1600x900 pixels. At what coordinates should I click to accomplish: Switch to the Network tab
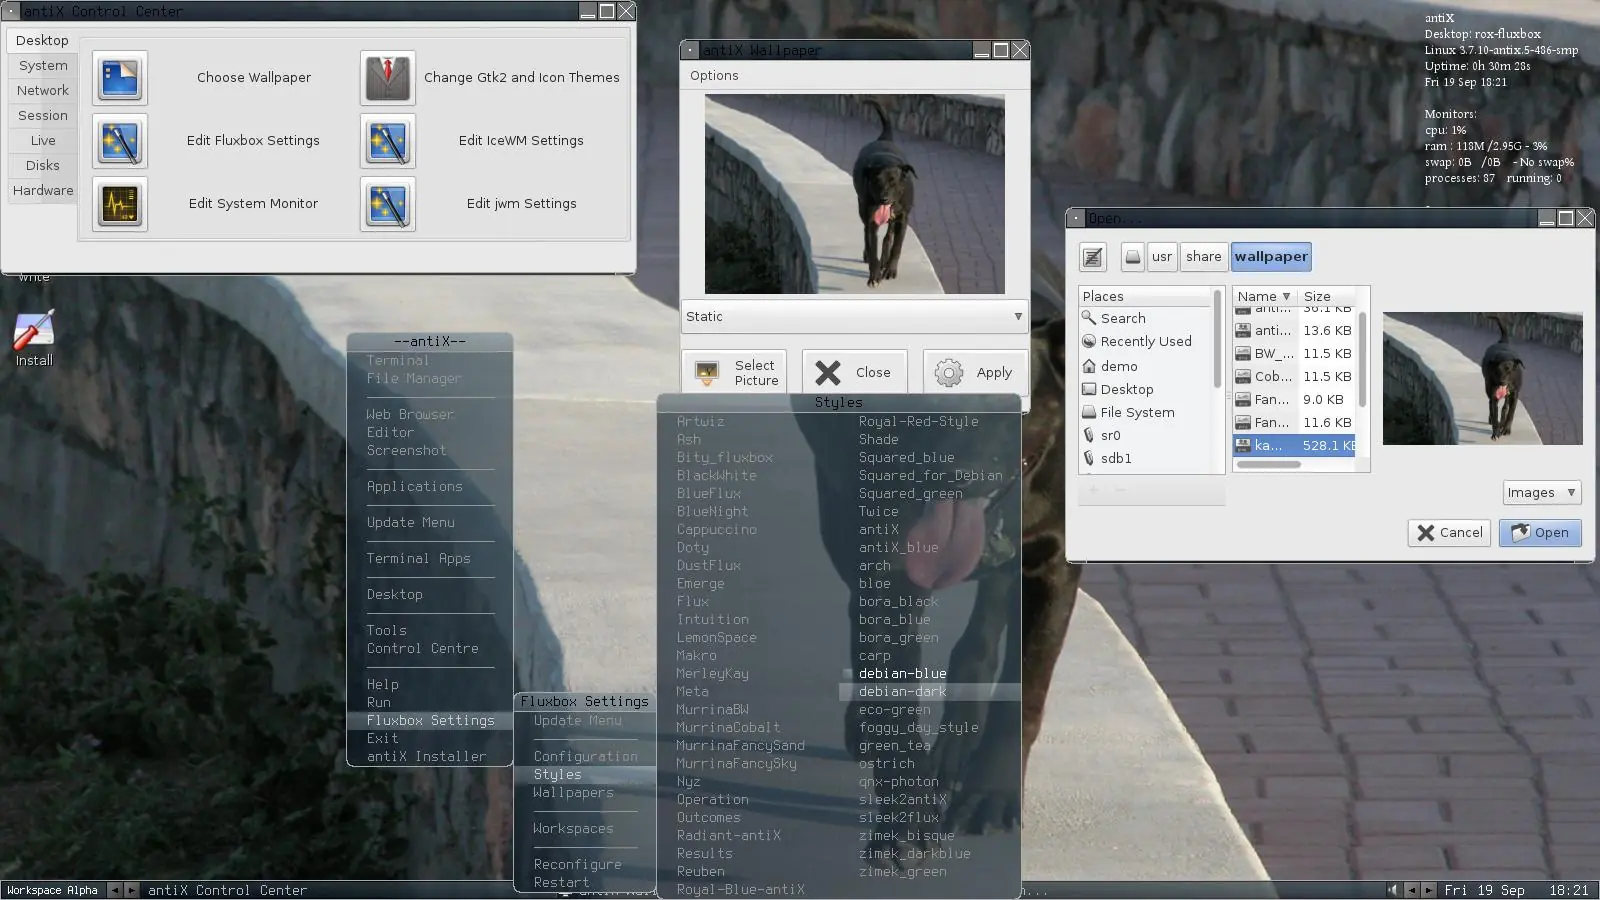coord(43,90)
